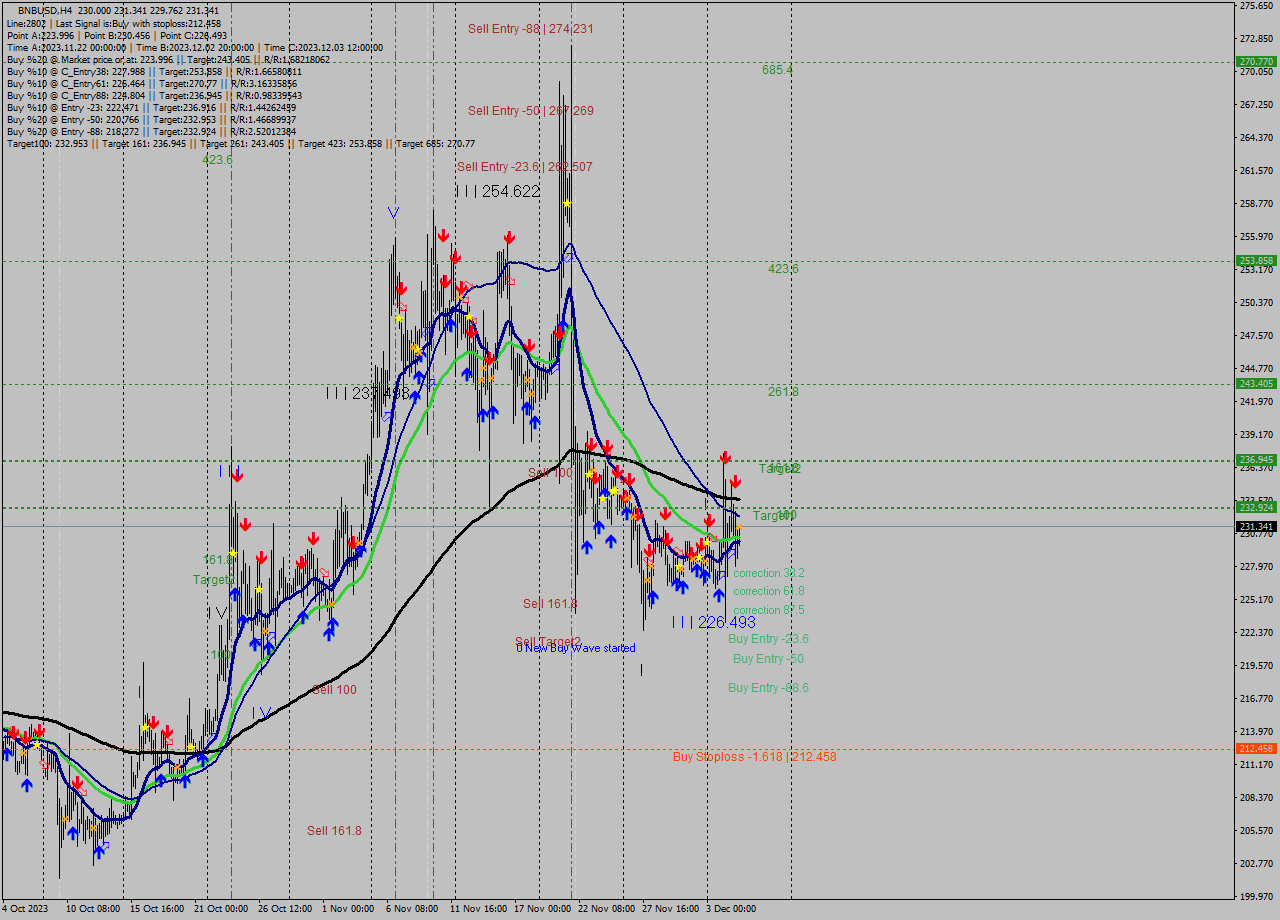The width and height of the screenshot is (1280, 920).
Task: Click the yellow star marker near the December lows
Action: 705,542
